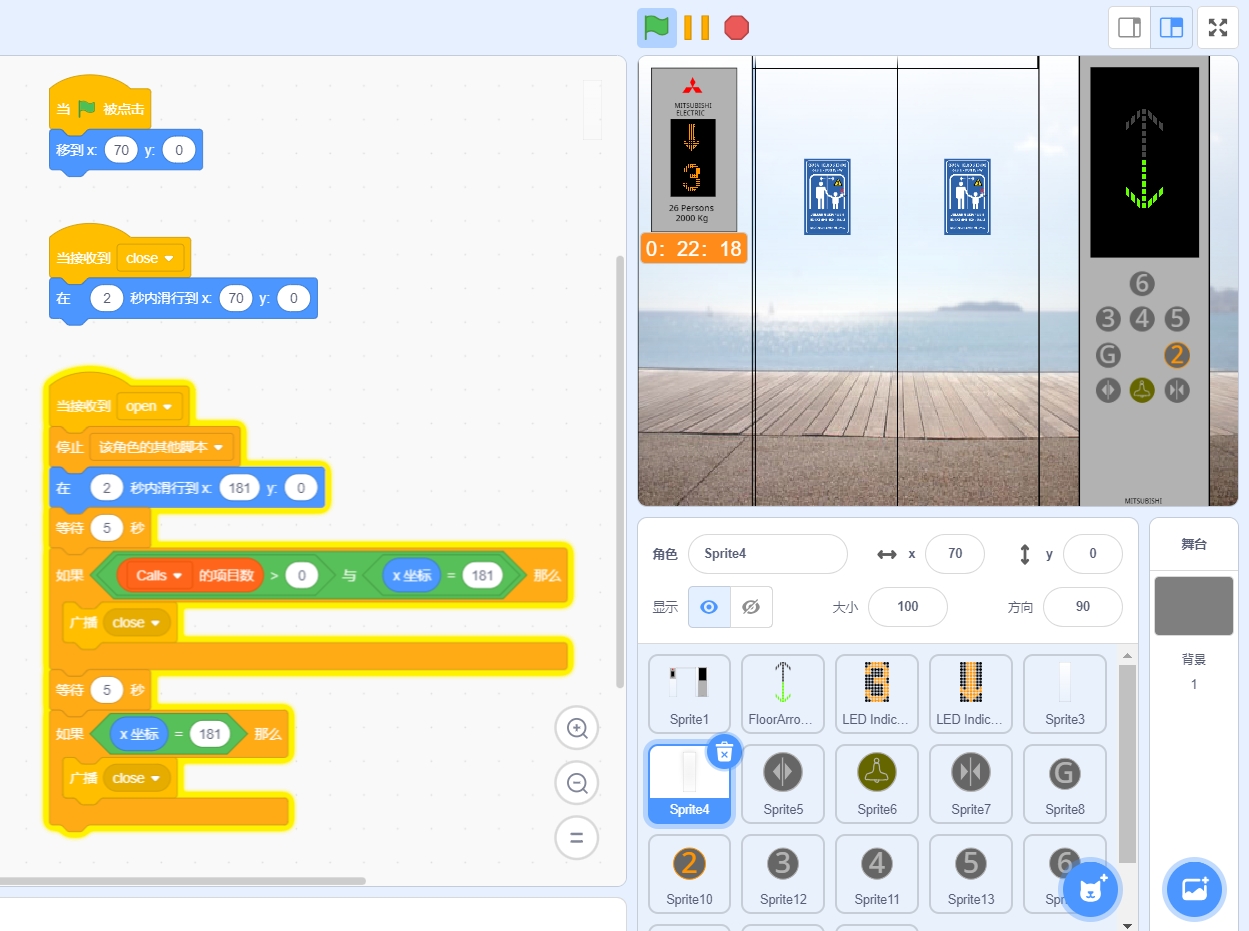Edit sprite size field 100
This screenshot has width=1249, height=931.
(x=908, y=606)
